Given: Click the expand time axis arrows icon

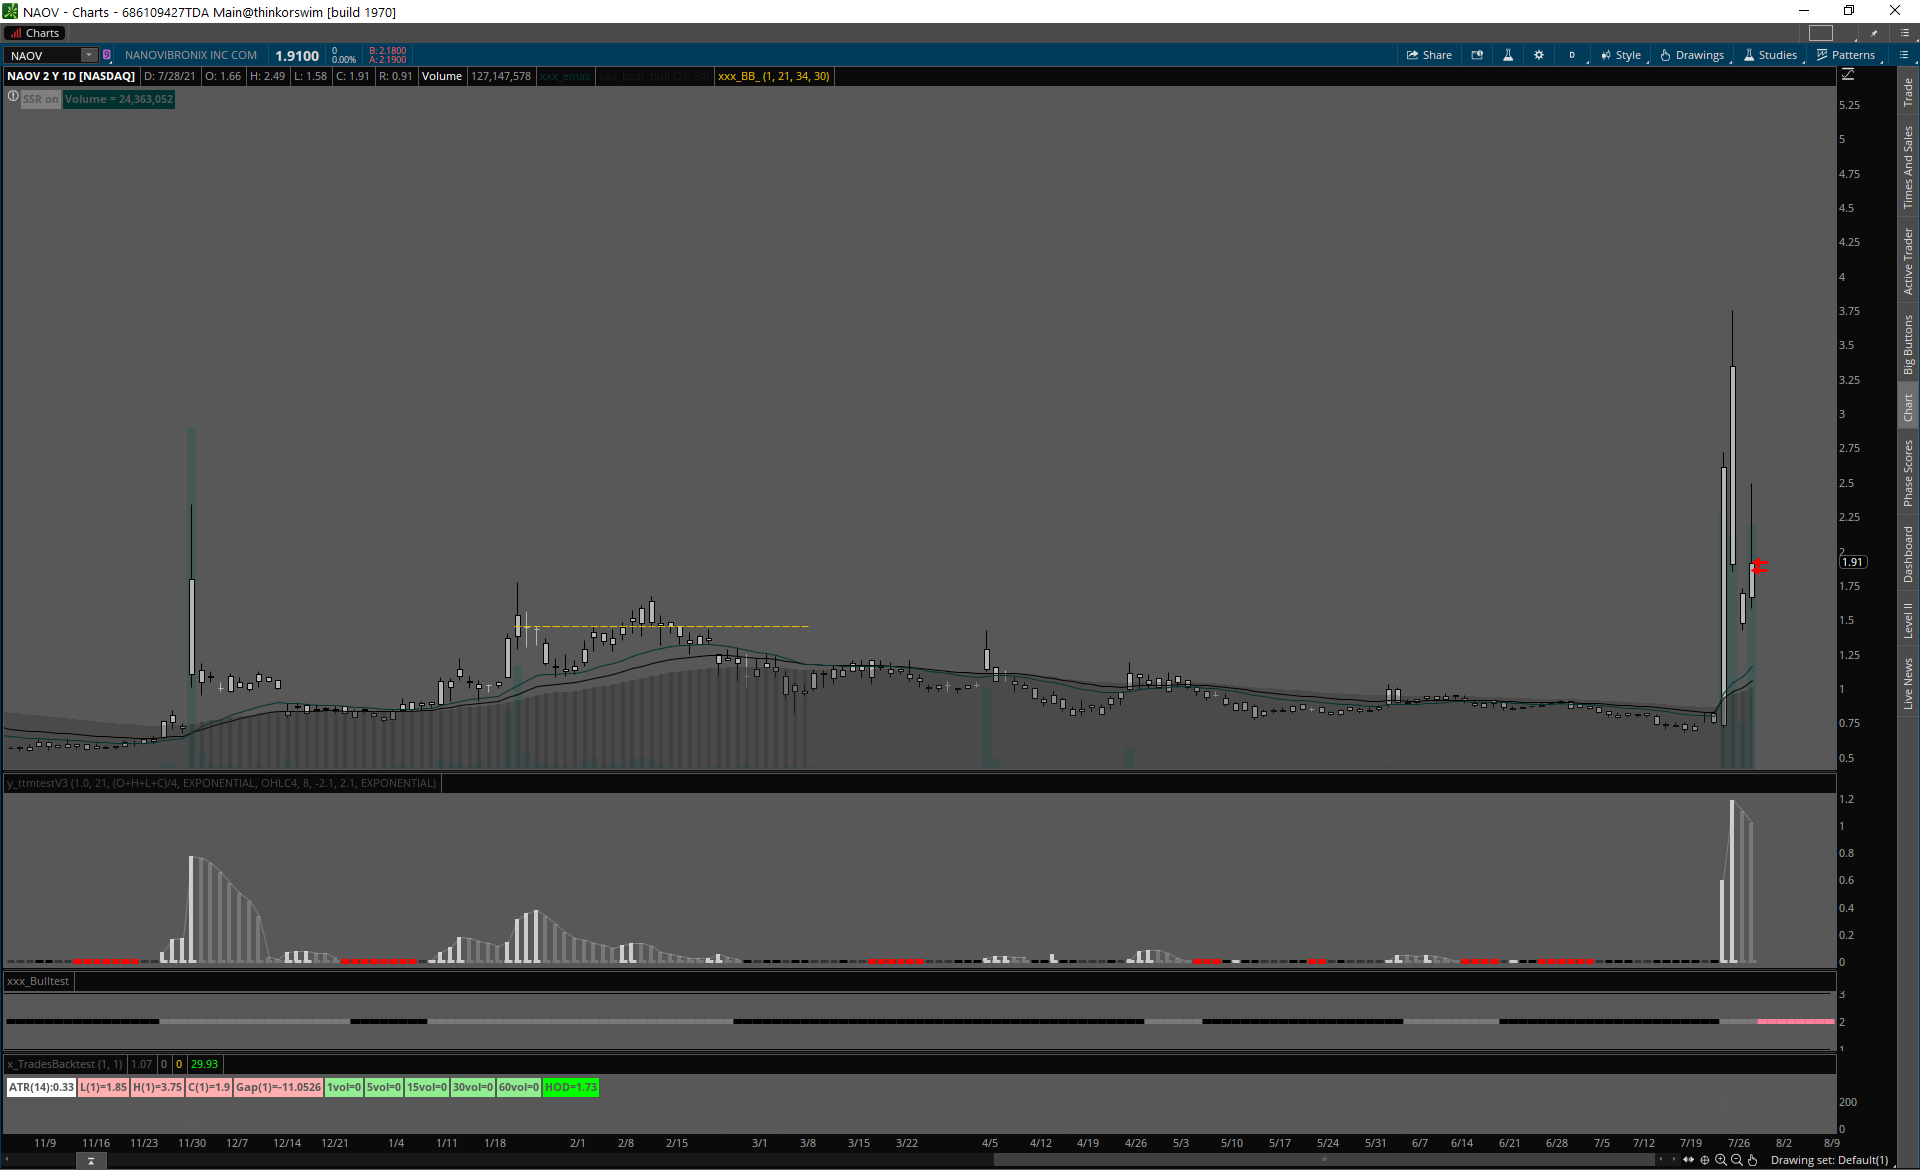Looking at the screenshot, I should [x=1689, y=1160].
